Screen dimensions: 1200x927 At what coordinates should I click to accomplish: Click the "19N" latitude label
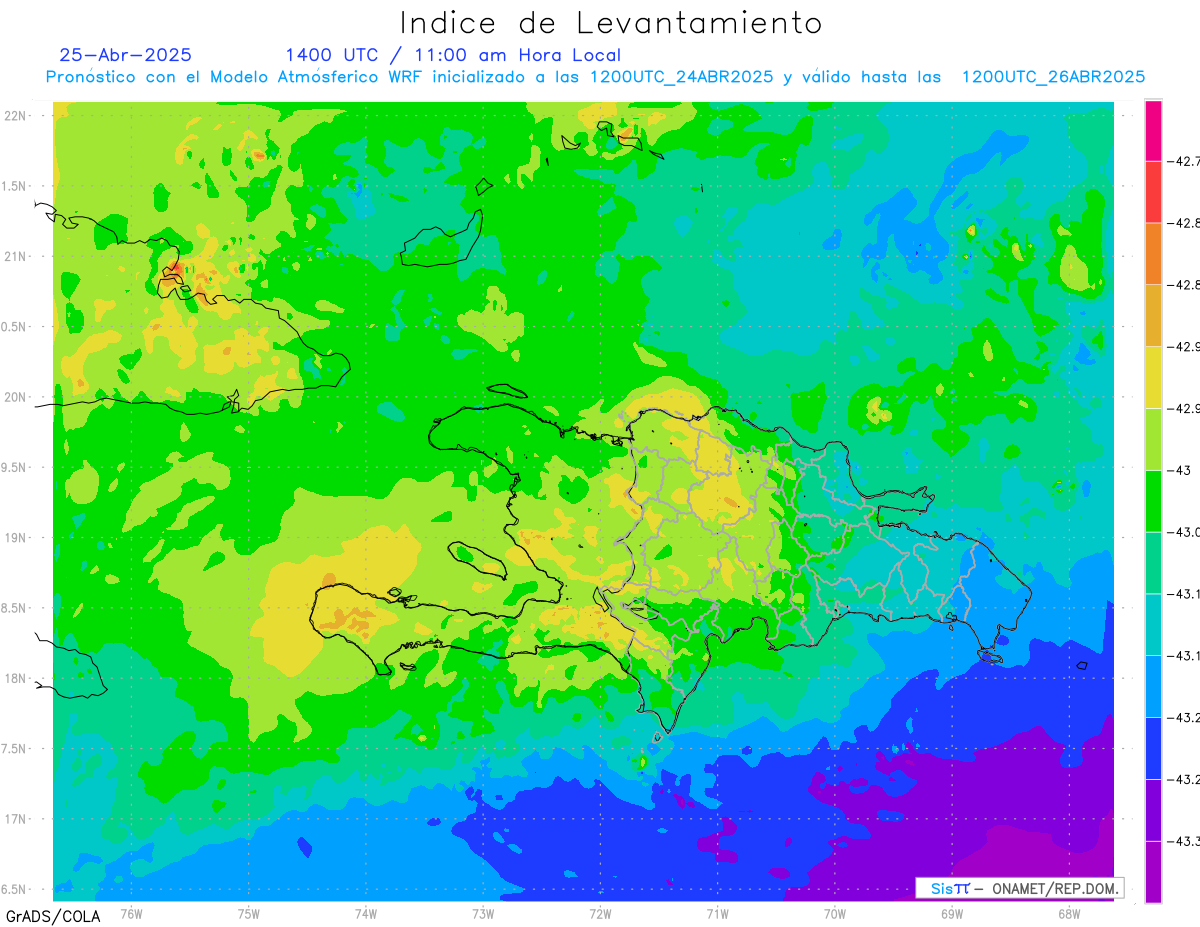click(17, 538)
